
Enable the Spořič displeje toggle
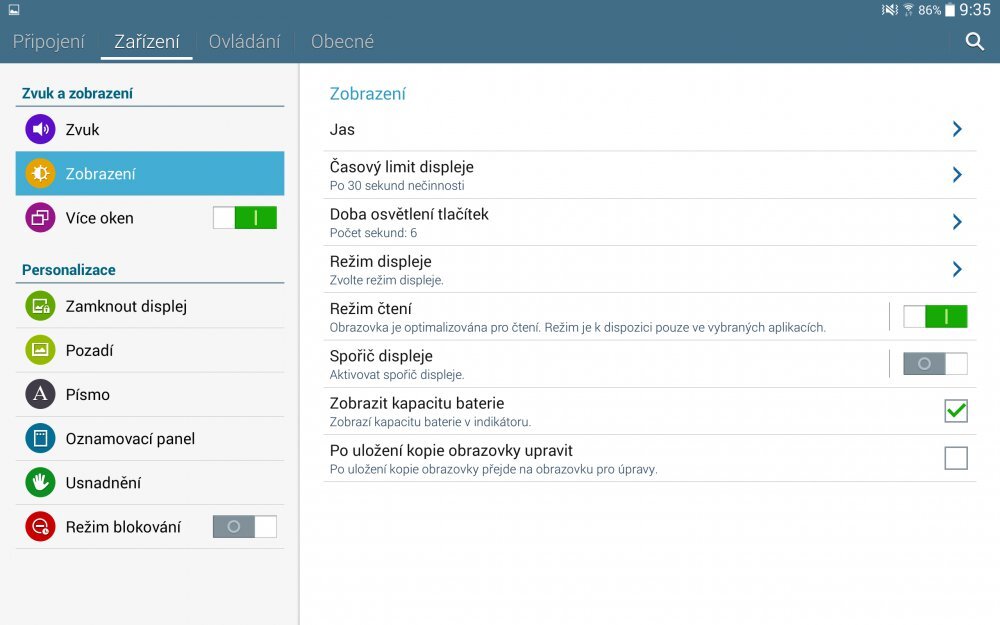(x=935, y=364)
